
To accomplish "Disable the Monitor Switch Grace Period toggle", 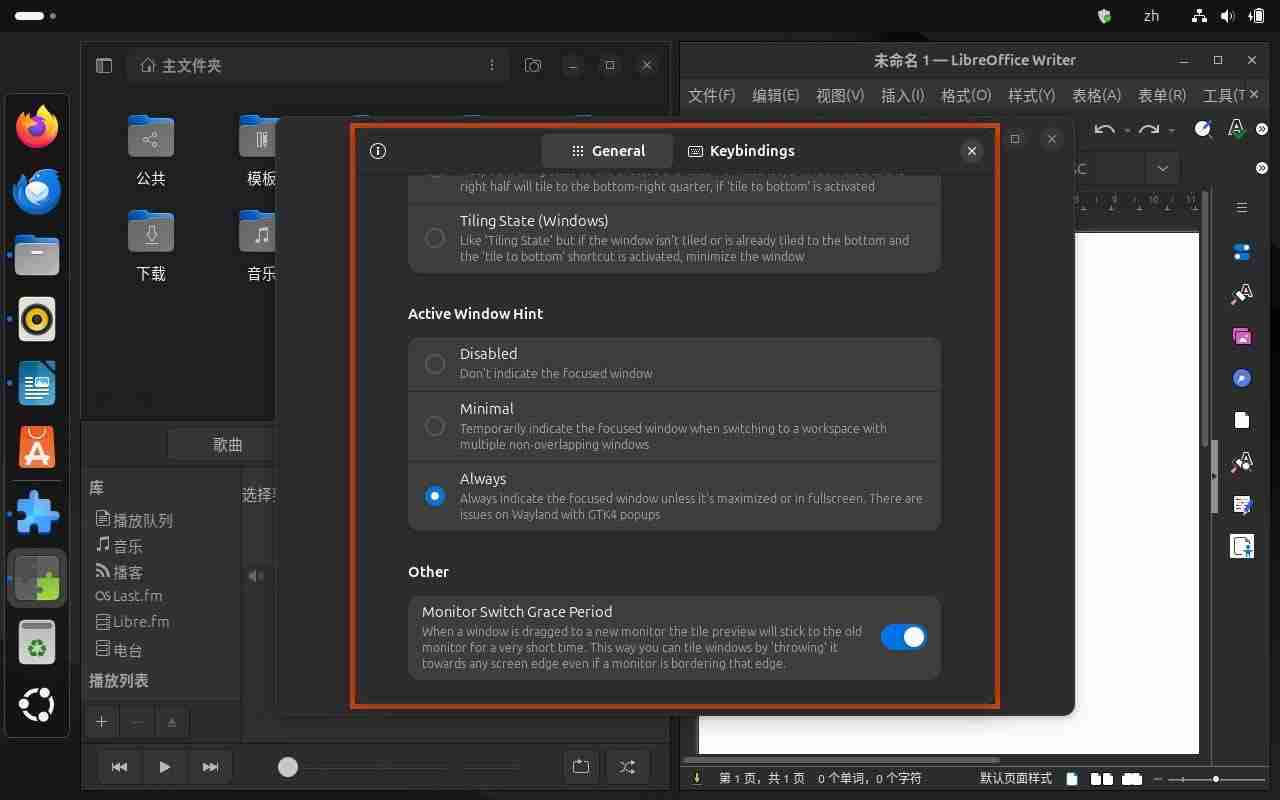I will pos(903,637).
